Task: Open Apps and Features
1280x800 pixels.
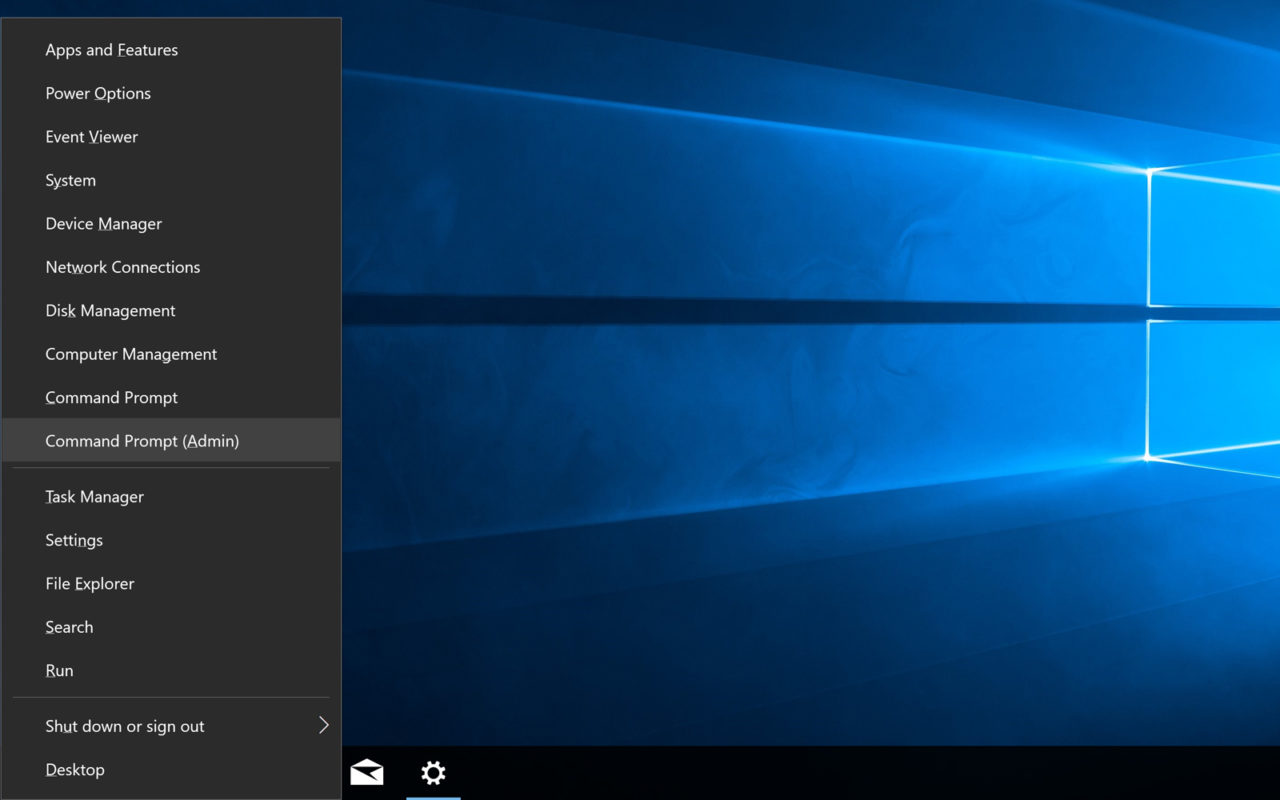Action: tap(112, 50)
